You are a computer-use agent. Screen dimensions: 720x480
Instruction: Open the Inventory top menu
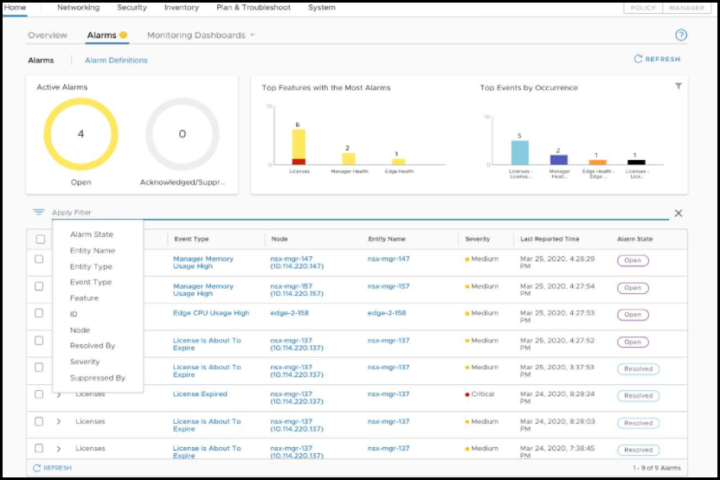[x=181, y=8]
